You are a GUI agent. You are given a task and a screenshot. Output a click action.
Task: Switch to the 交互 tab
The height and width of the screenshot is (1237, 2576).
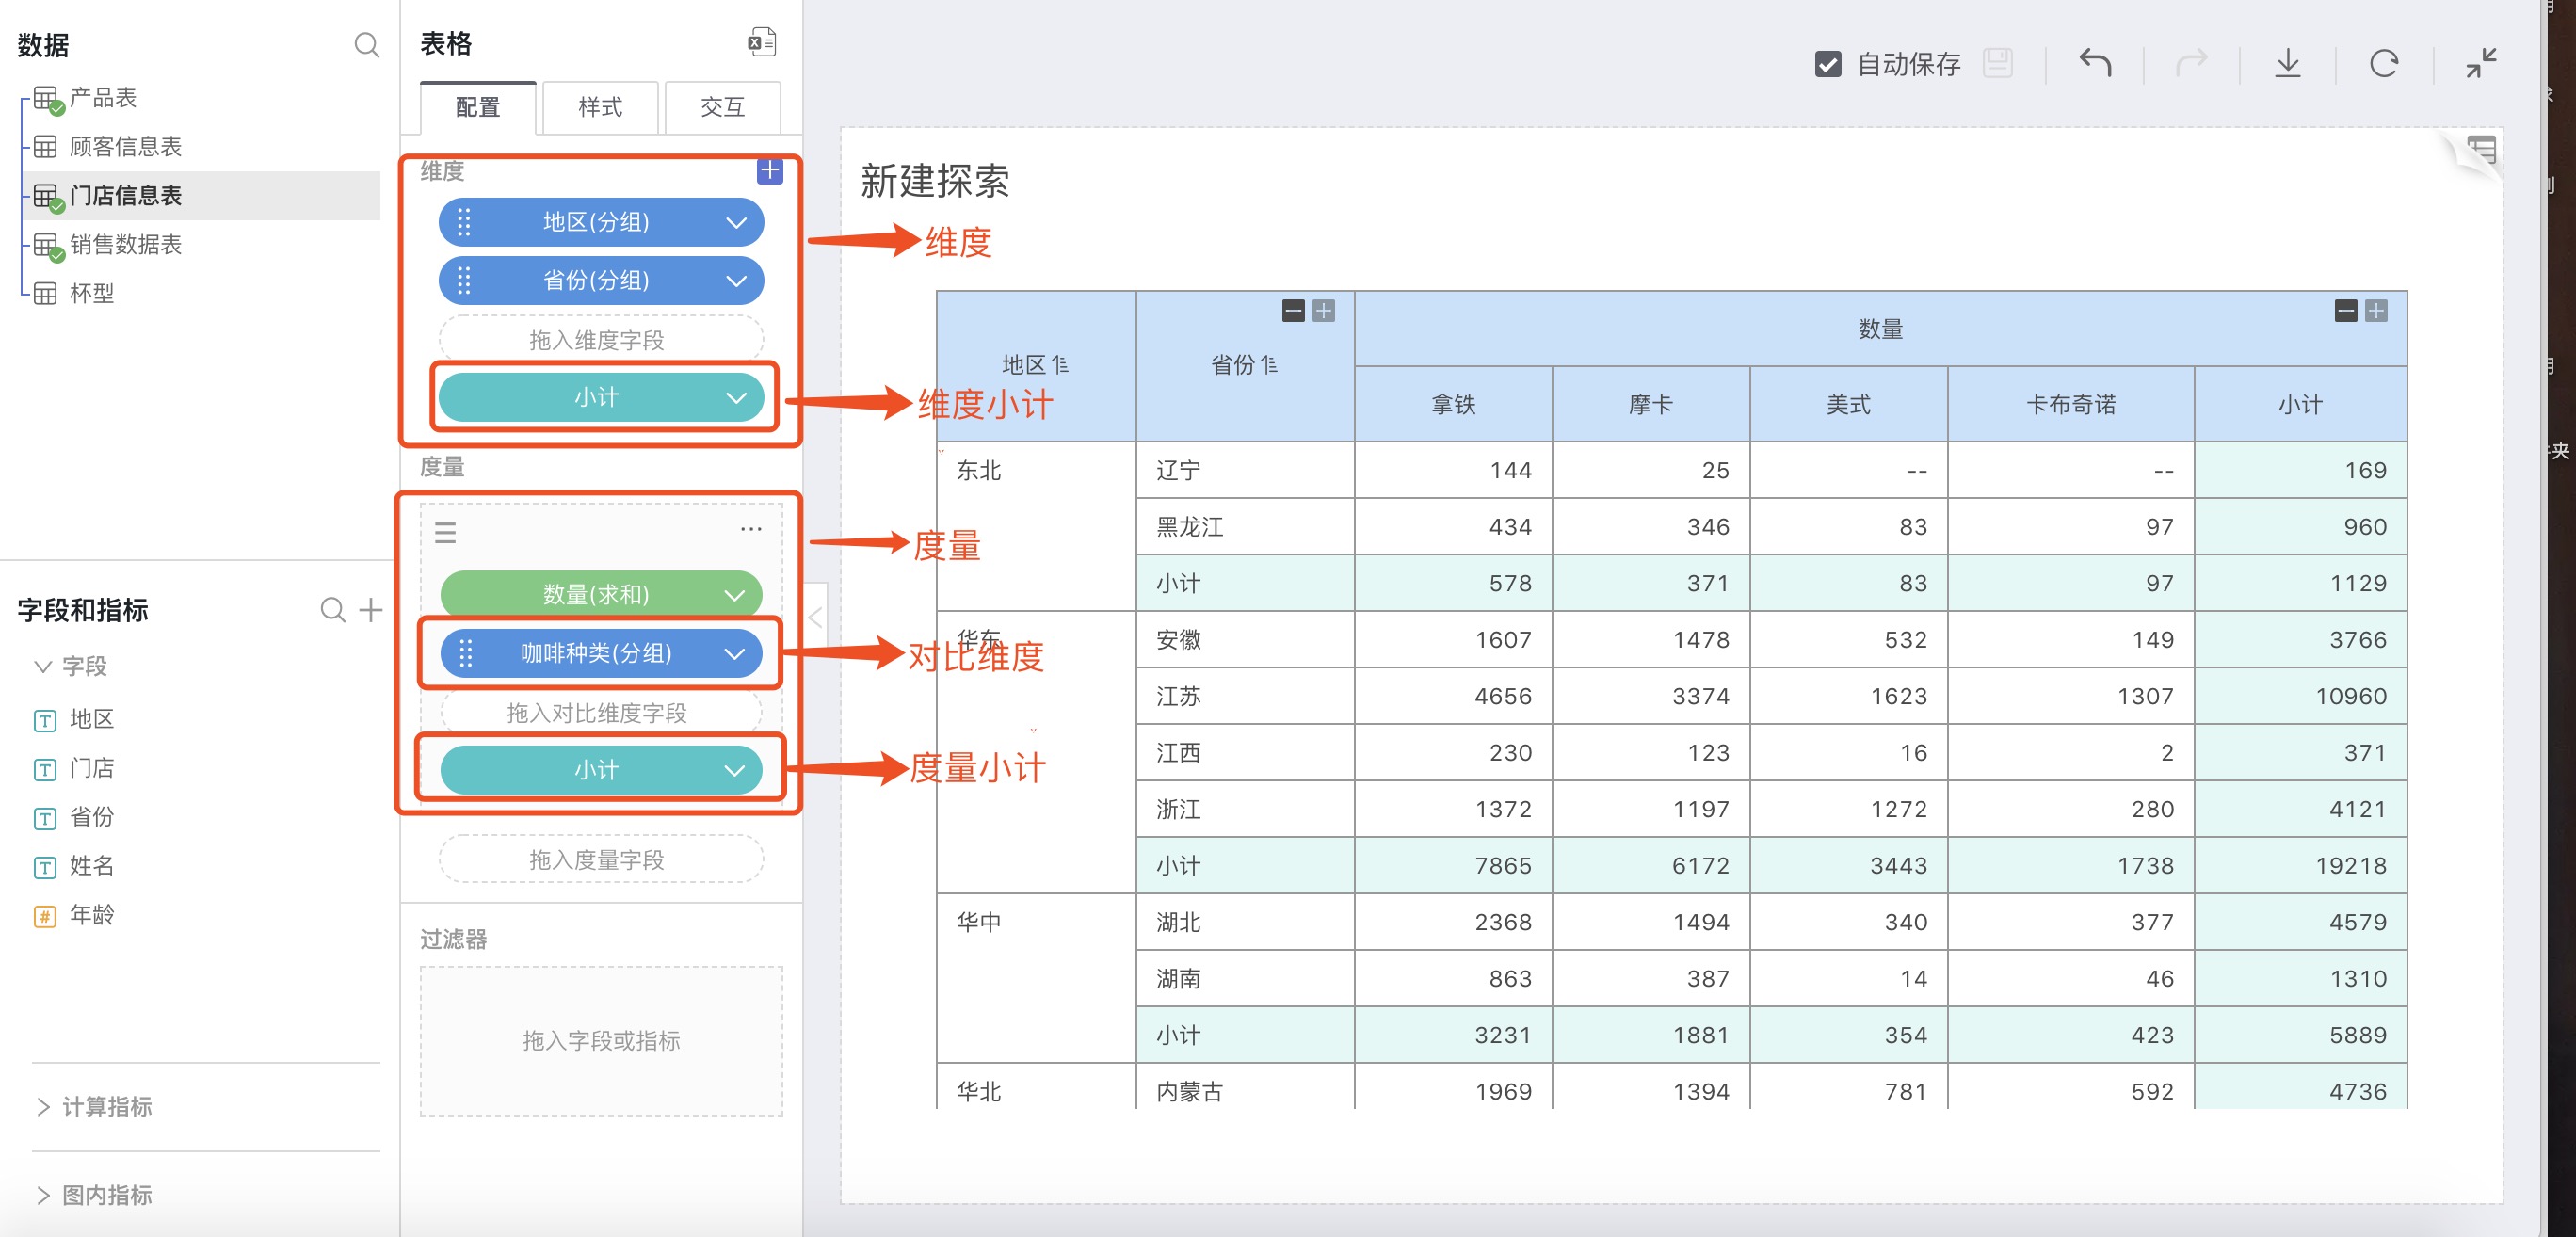[x=722, y=107]
